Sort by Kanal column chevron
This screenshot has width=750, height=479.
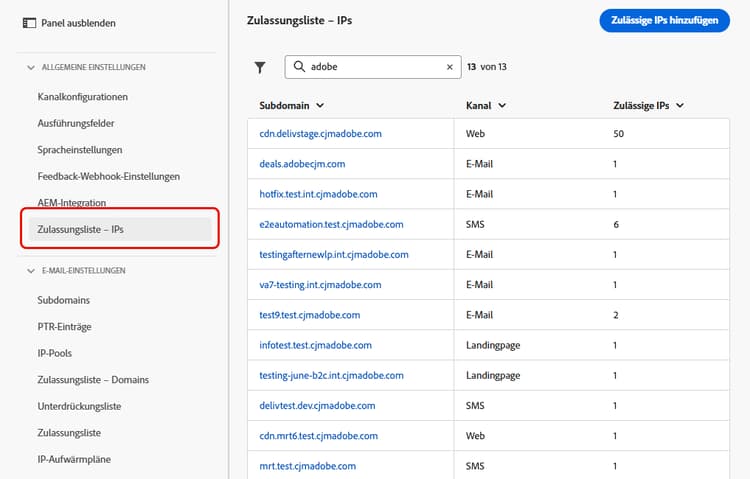pos(502,105)
